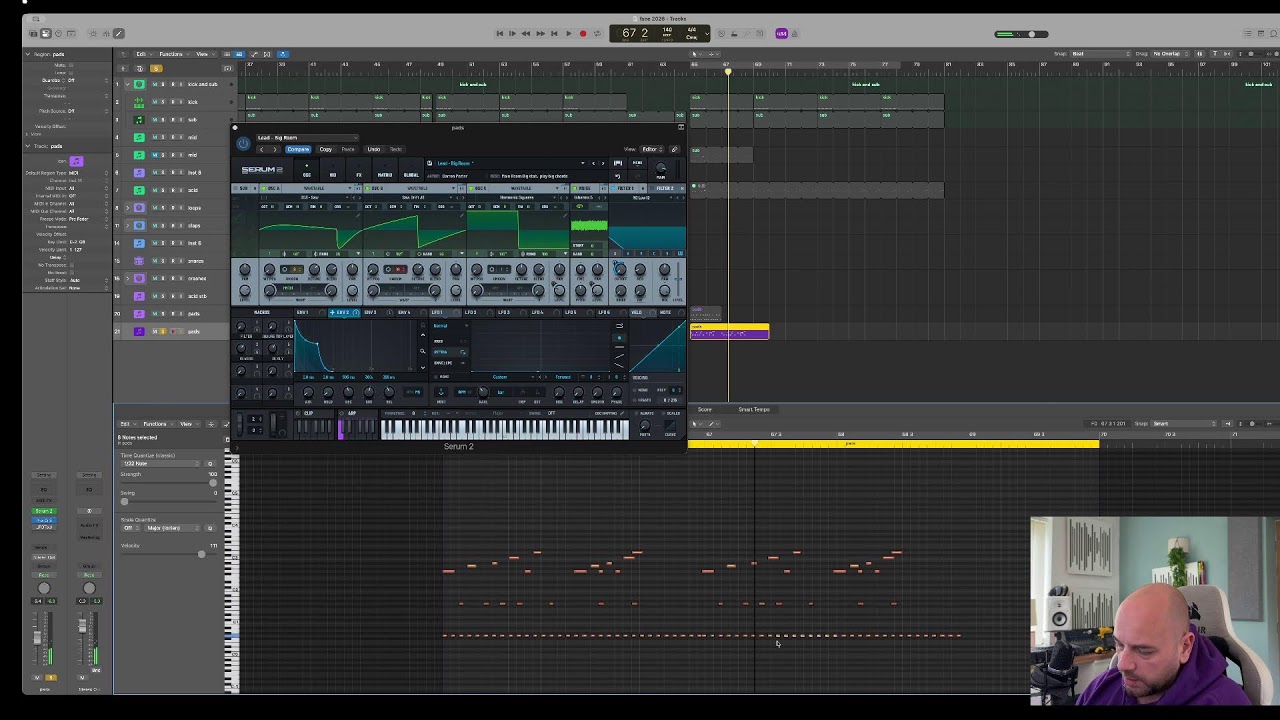
Task: Open the LFO Custom shape dropdown
Action: [x=500, y=377]
